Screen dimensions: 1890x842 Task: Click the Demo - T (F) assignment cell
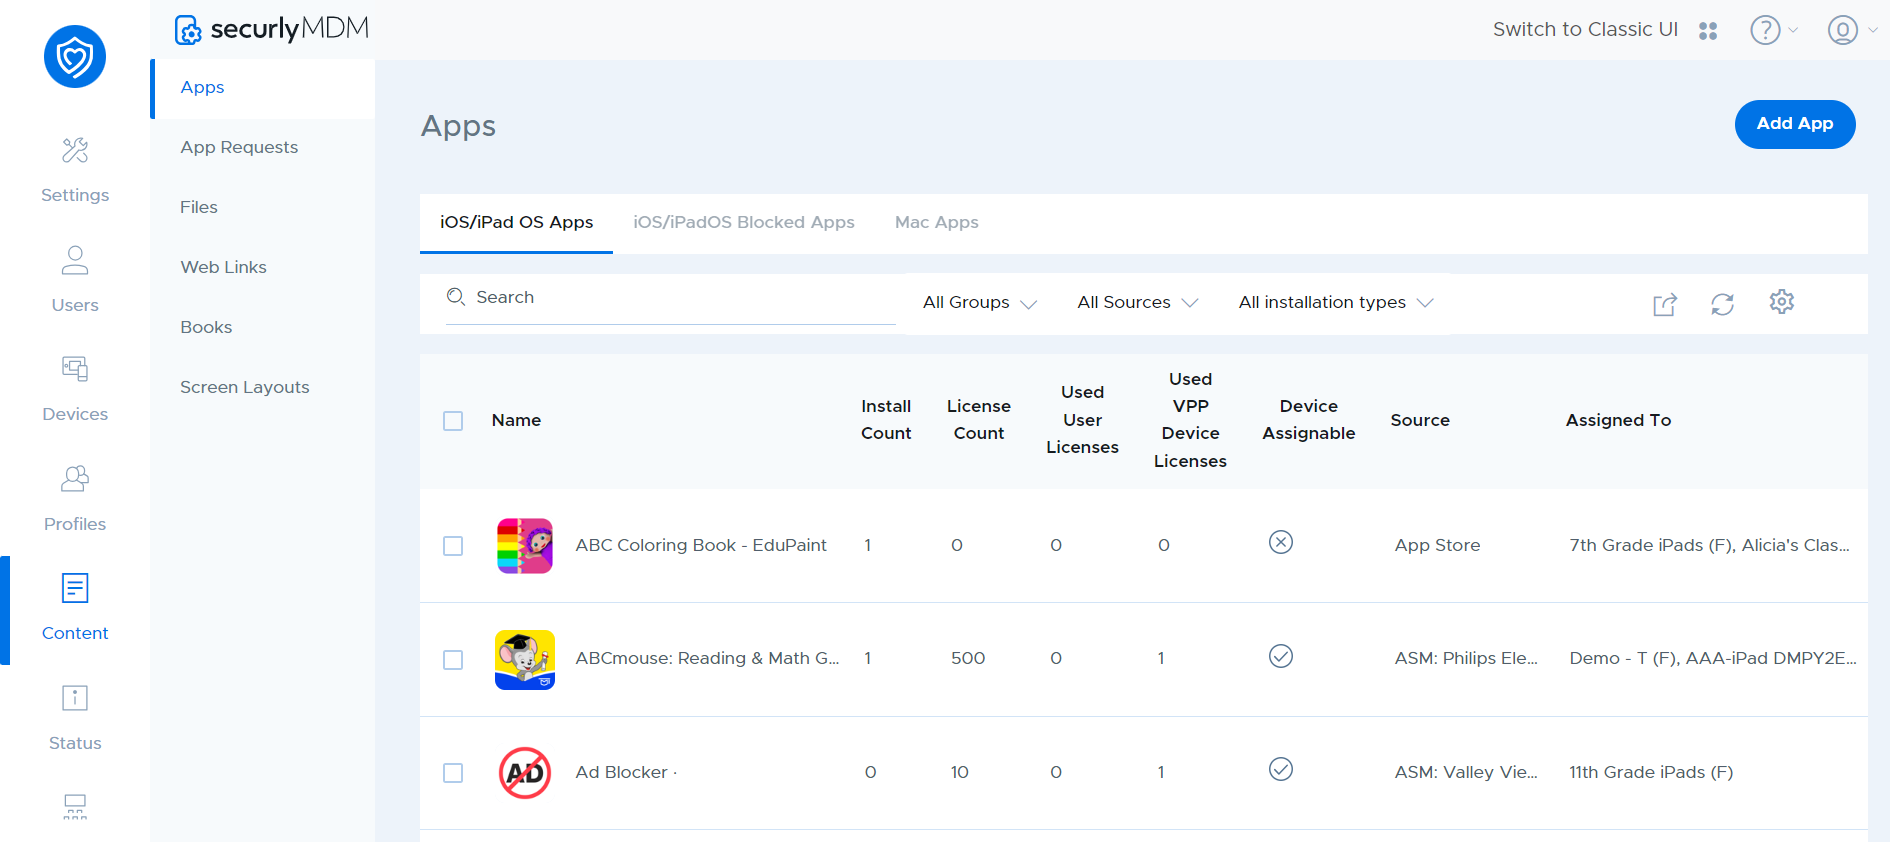click(x=1713, y=658)
